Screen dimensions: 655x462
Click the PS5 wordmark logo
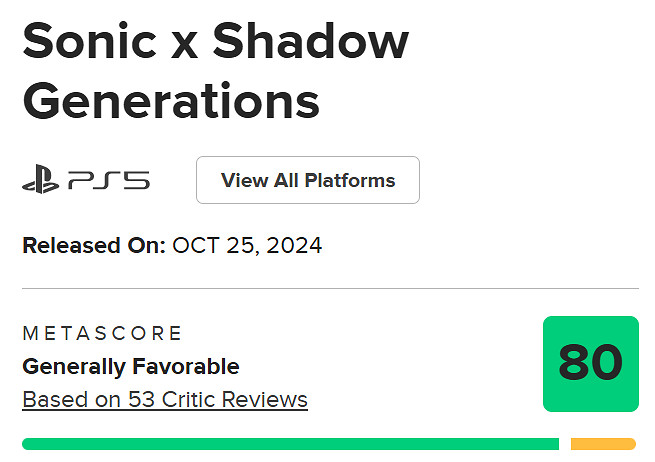coord(109,181)
